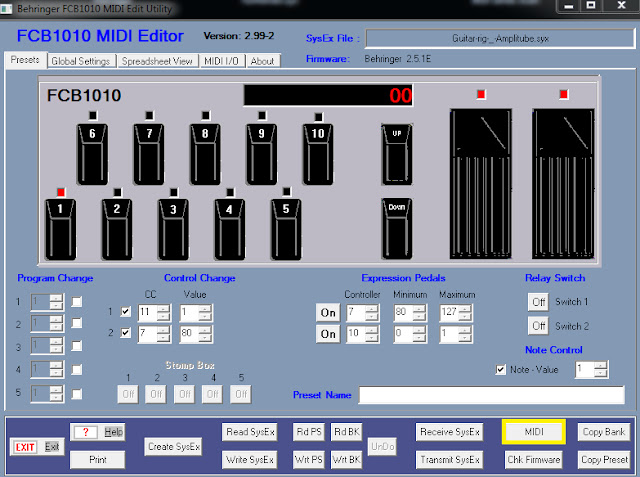Click the left expression pedal graphic
640x477 pixels.
pyautogui.click(x=480, y=184)
